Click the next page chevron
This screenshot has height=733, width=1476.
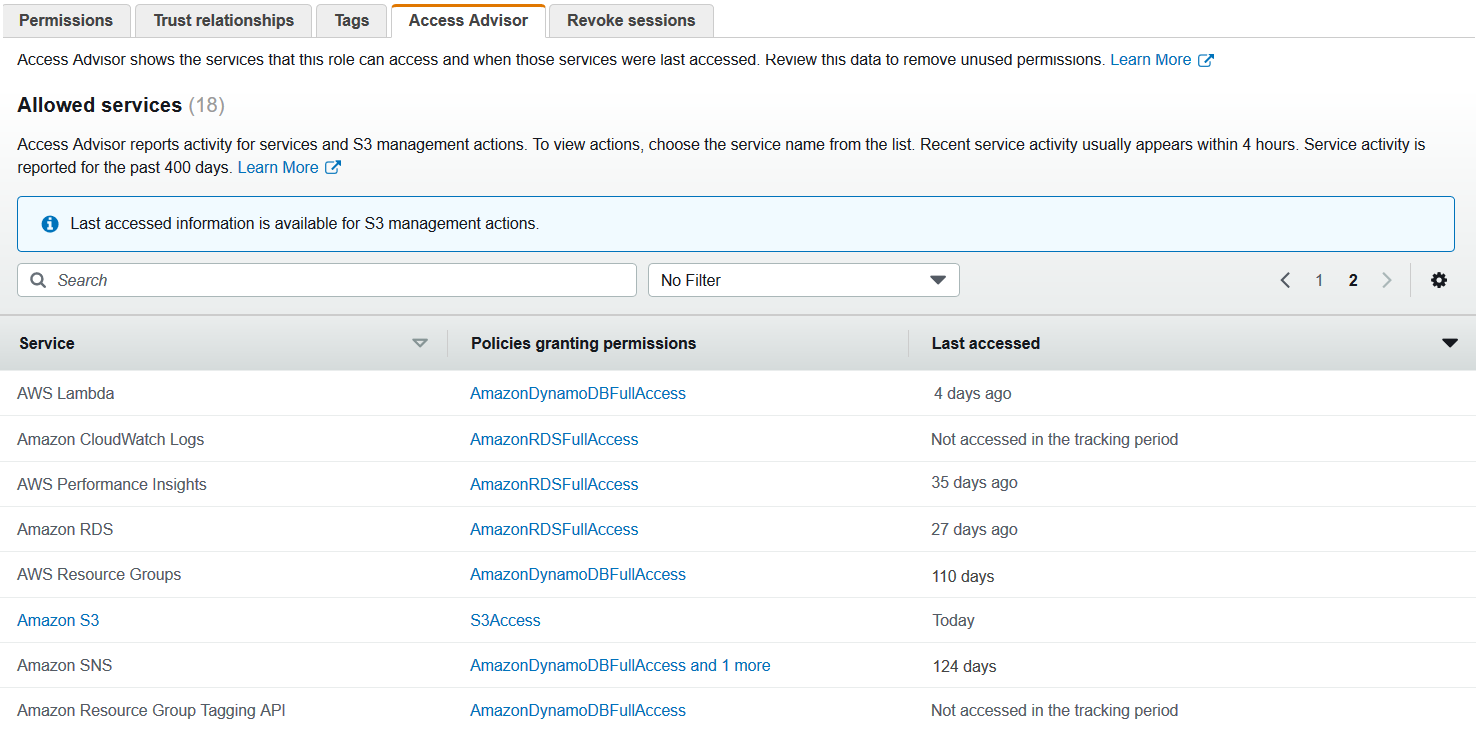click(1387, 280)
